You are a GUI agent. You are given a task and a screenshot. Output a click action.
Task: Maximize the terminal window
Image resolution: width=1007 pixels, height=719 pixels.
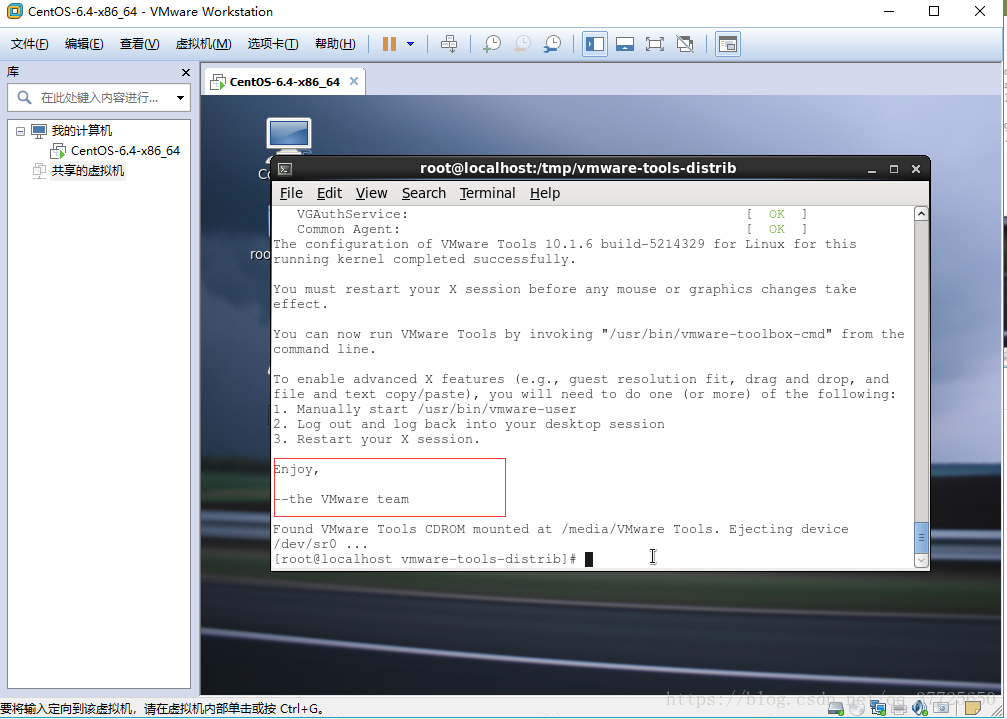coord(893,169)
